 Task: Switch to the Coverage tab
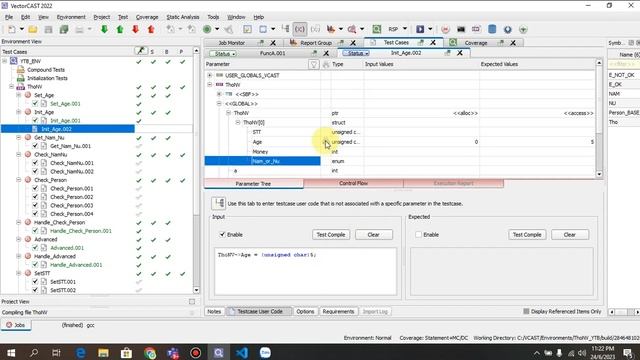coord(476,43)
